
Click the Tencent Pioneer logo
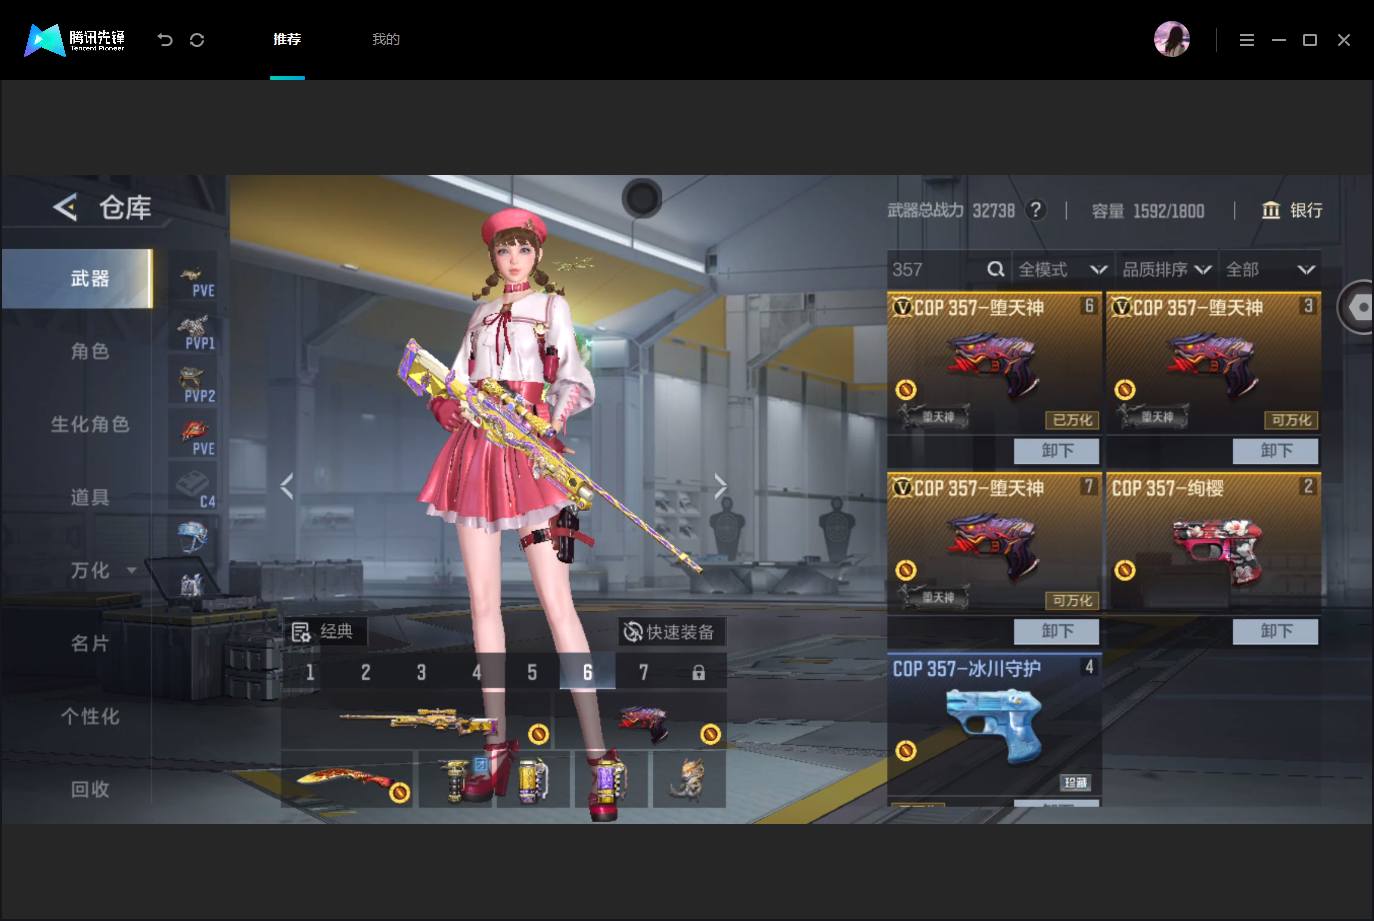[75, 40]
